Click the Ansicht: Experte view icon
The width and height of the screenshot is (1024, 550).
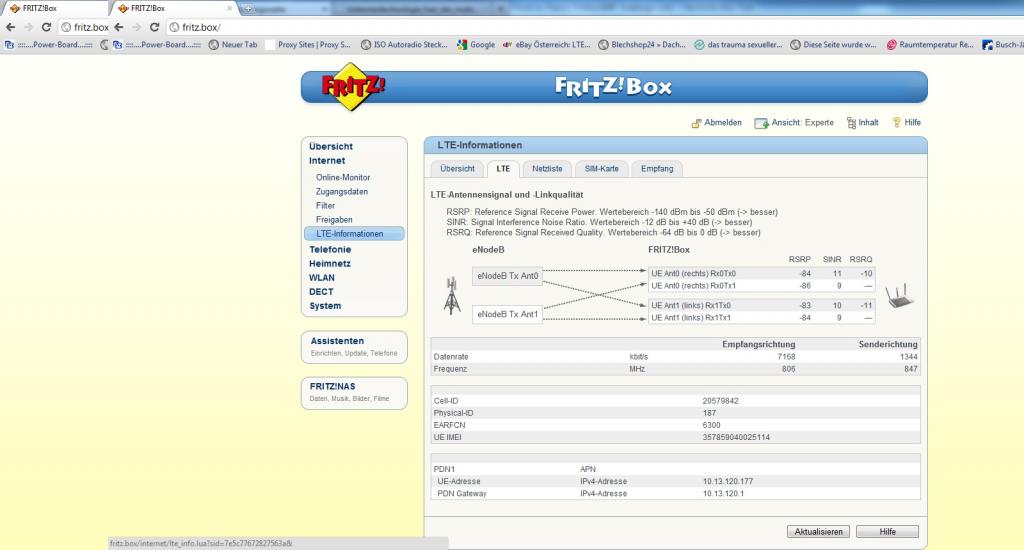point(761,123)
